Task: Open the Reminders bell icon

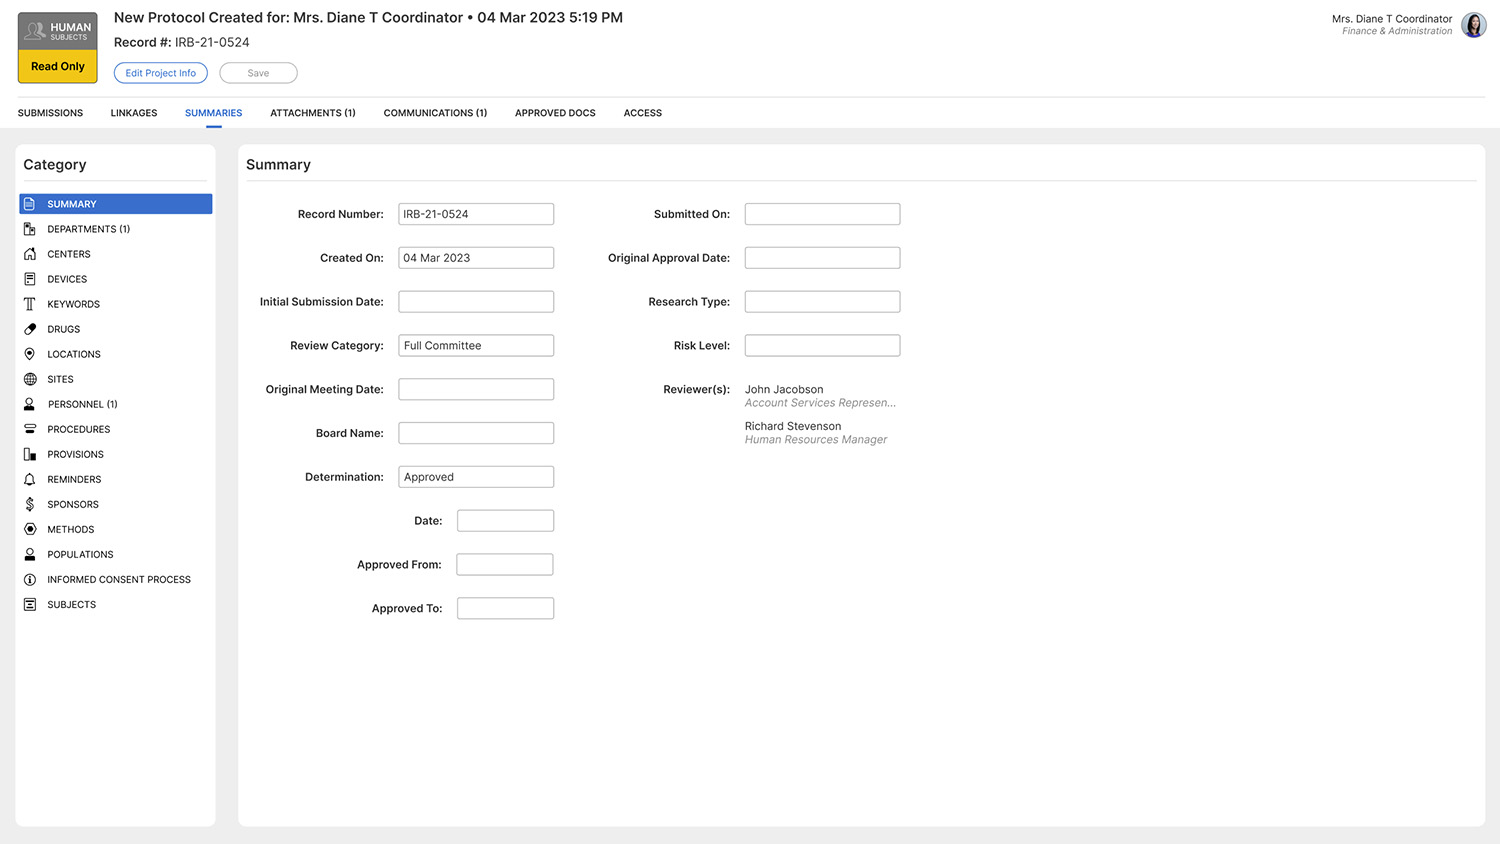Action: point(31,479)
